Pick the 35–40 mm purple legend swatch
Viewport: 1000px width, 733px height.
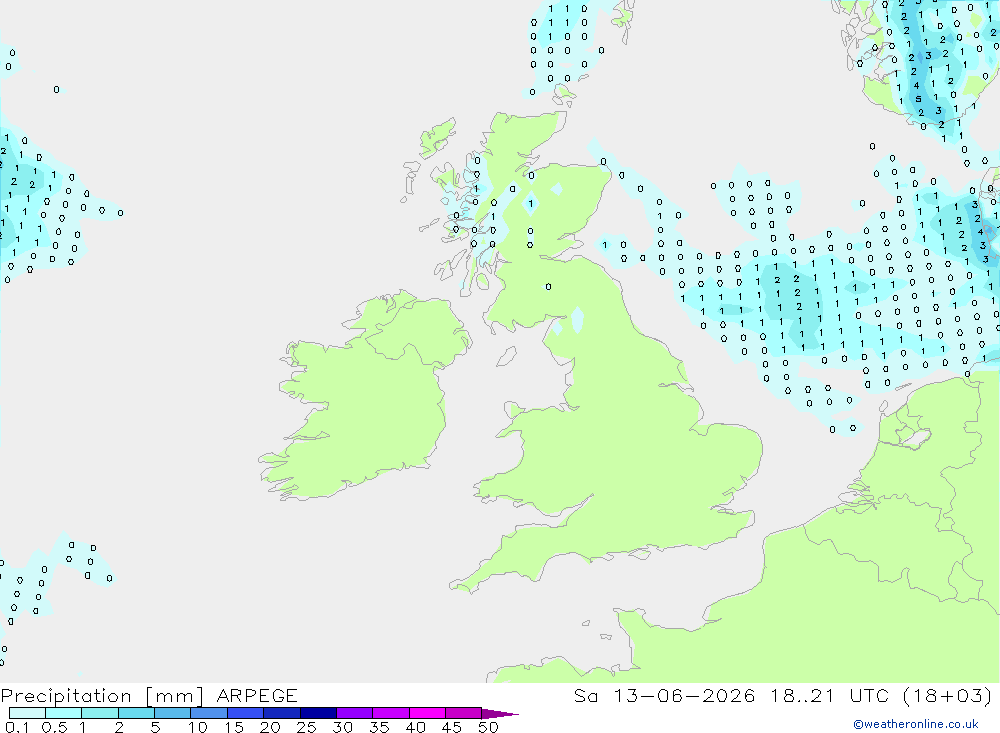tap(391, 713)
